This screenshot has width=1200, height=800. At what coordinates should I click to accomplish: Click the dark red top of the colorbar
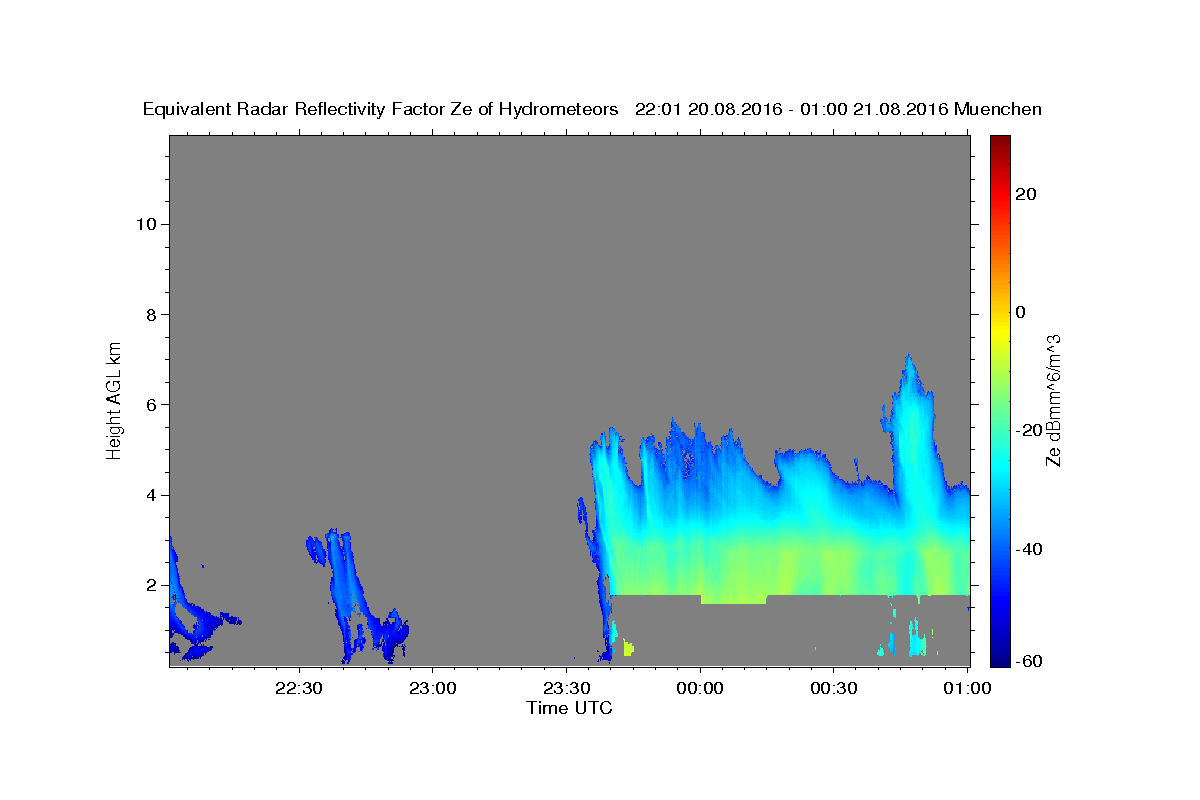coord(999,143)
